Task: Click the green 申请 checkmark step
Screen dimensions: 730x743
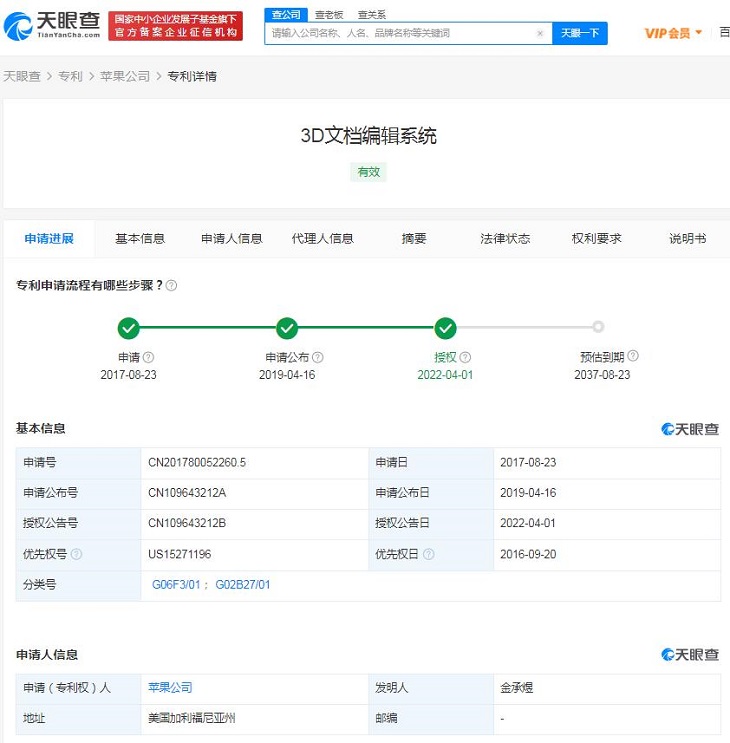Action: pos(128,327)
